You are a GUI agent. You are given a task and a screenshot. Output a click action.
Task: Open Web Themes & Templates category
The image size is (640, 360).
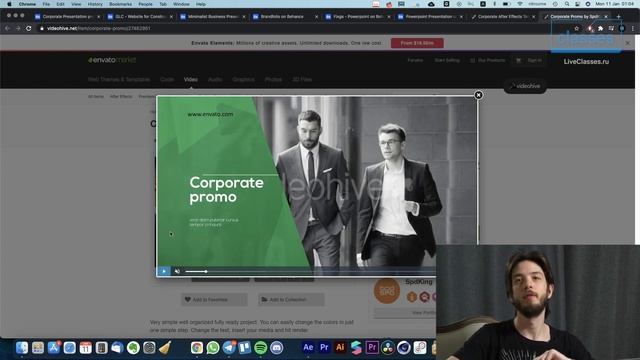119,80
